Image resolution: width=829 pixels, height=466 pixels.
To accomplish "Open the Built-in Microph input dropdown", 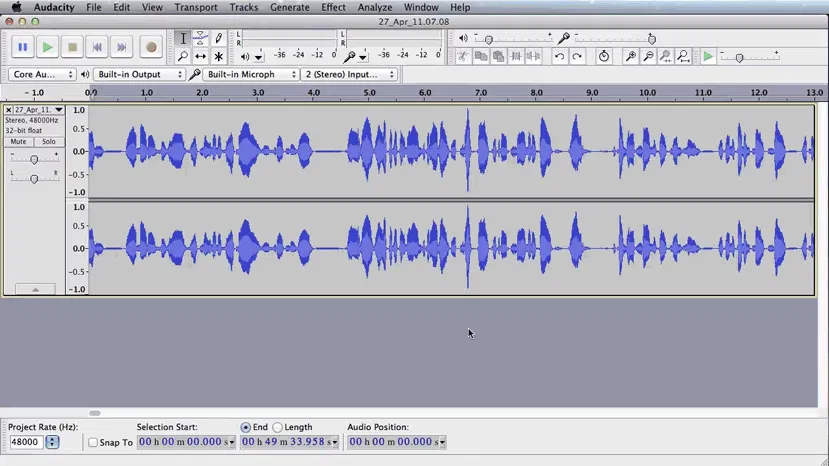I will coord(251,75).
